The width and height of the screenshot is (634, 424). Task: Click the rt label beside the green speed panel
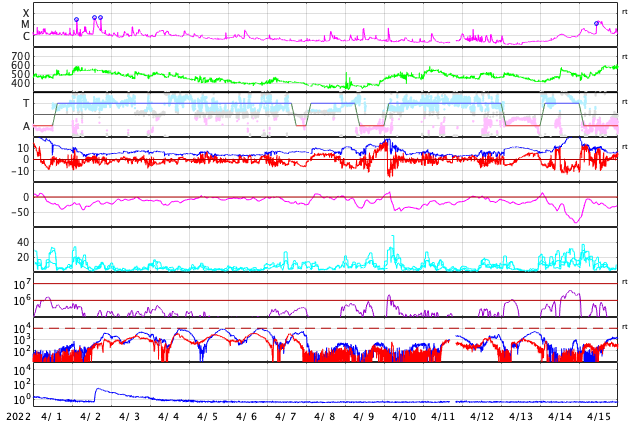point(624,57)
